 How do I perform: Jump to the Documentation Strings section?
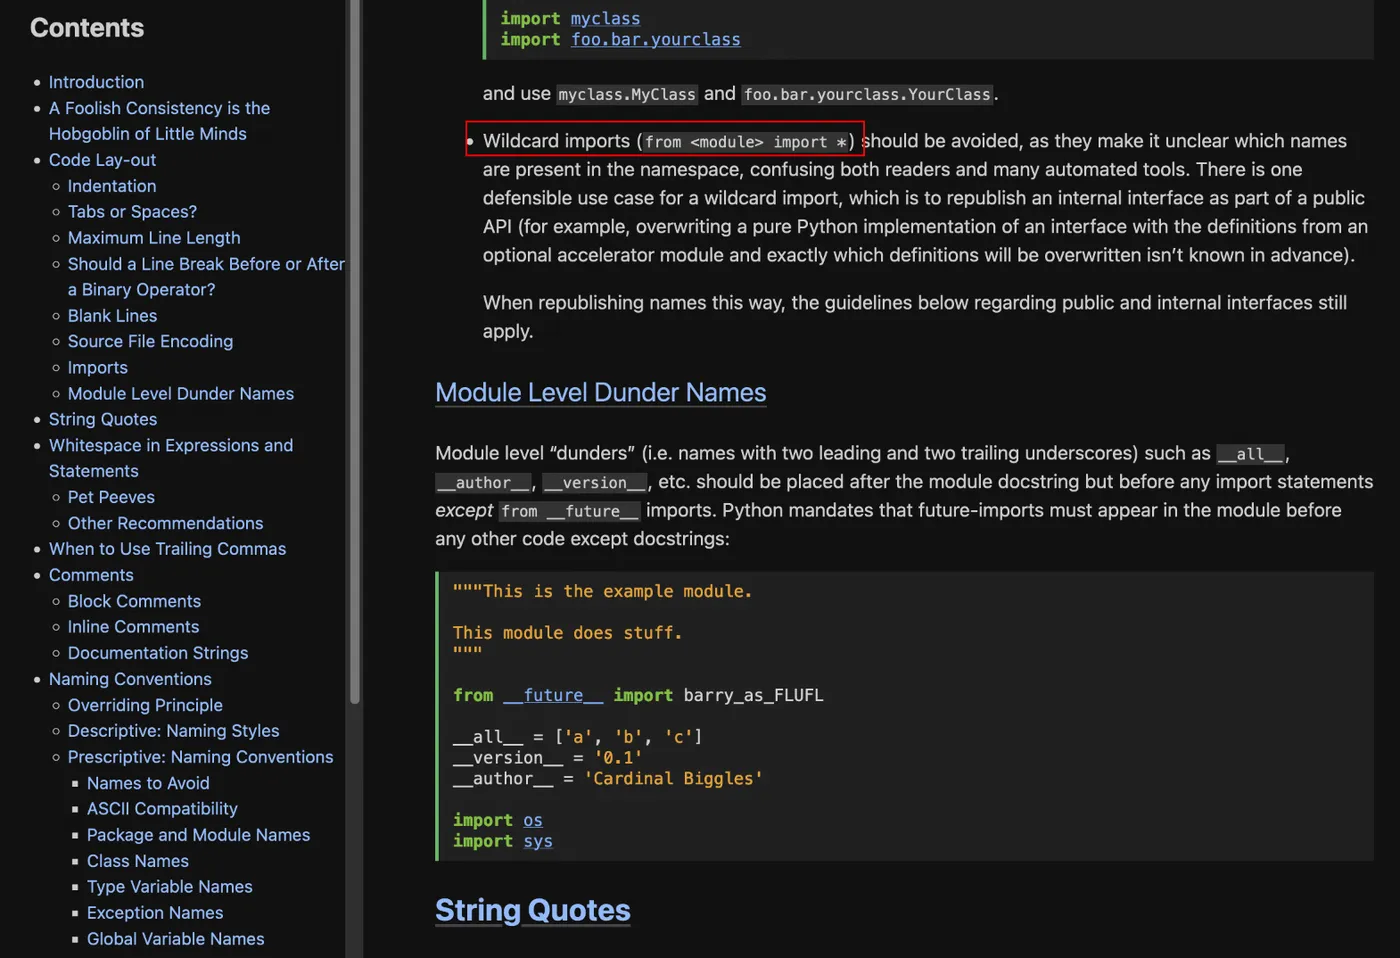[158, 654]
